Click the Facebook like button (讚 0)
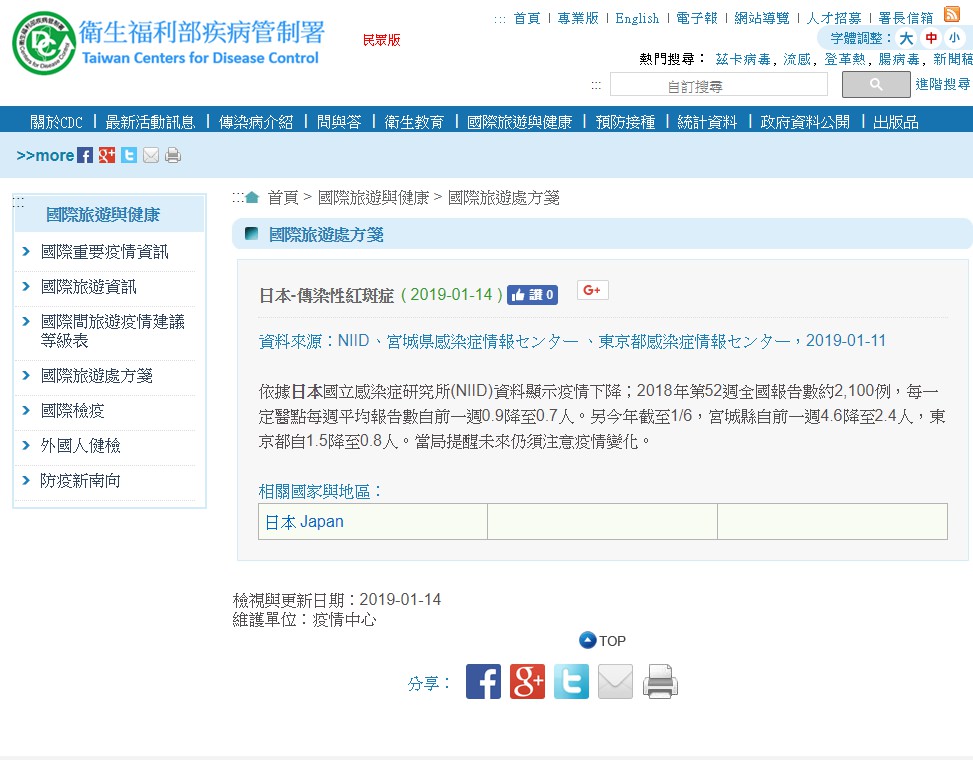This screenshot has height=760, width=973. click(532, 295)
